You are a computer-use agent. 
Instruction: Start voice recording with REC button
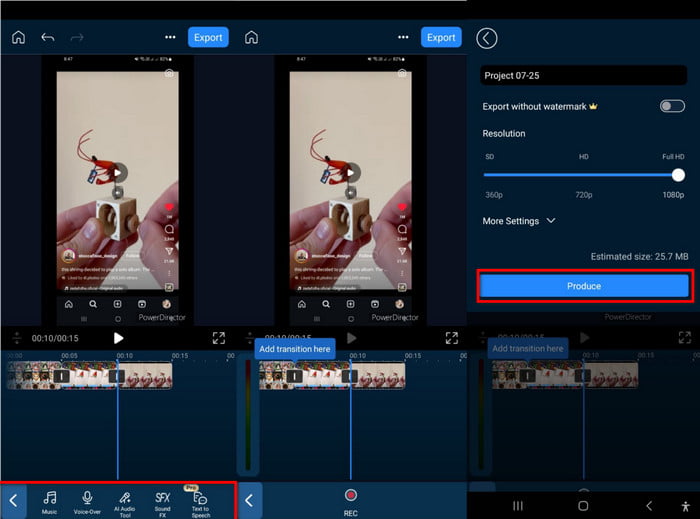coord(351,502)
